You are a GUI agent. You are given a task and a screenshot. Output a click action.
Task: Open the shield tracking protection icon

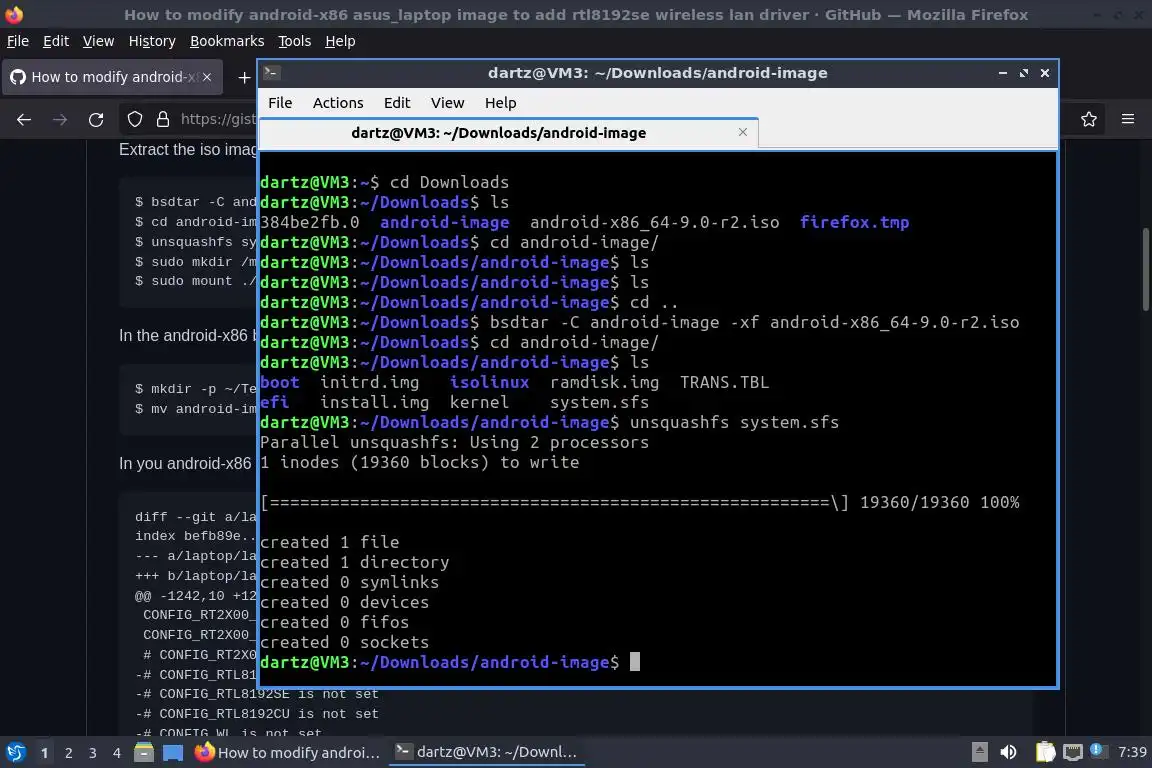click(x=134, y=119)
